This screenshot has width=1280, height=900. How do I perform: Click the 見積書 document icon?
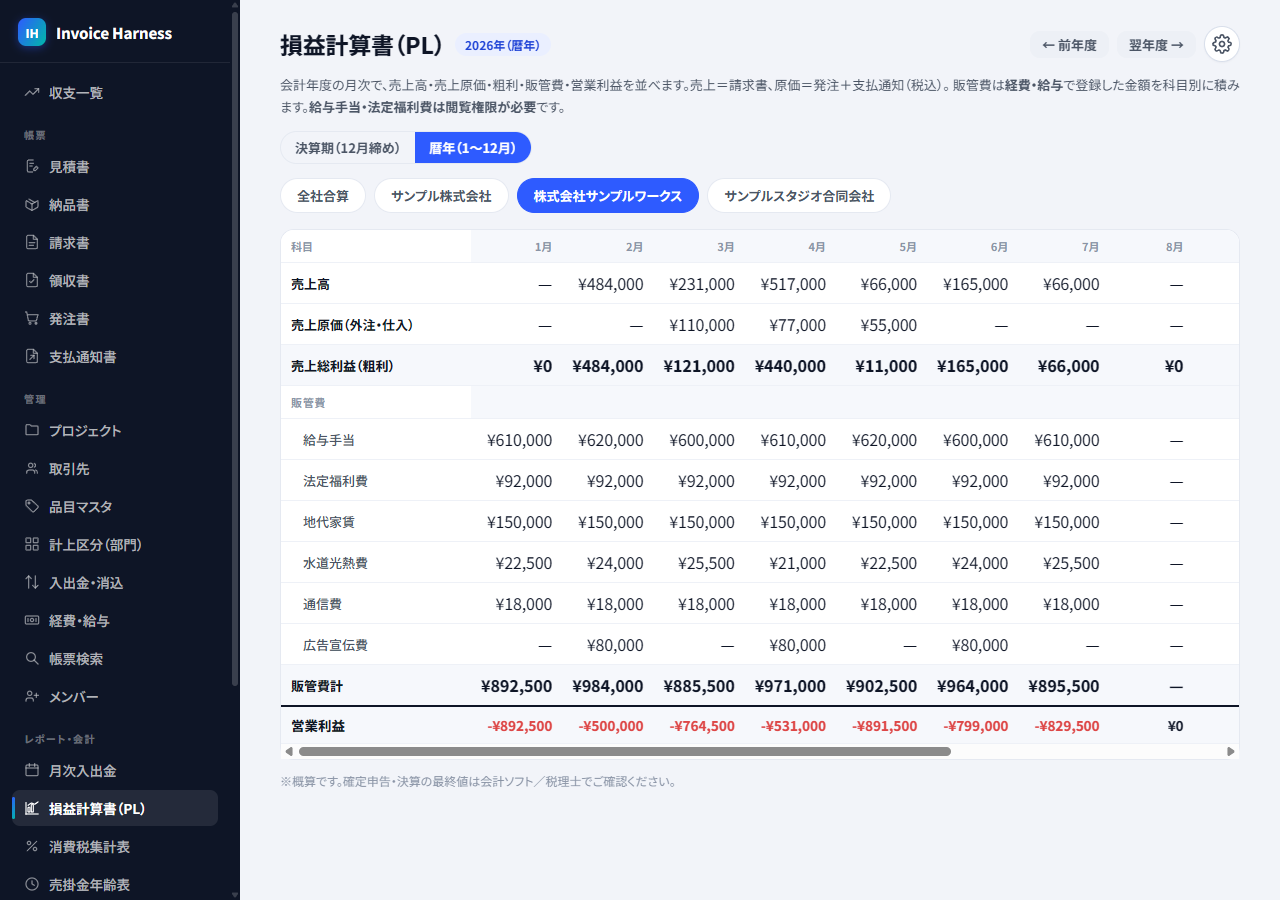(x=32, y=167)
